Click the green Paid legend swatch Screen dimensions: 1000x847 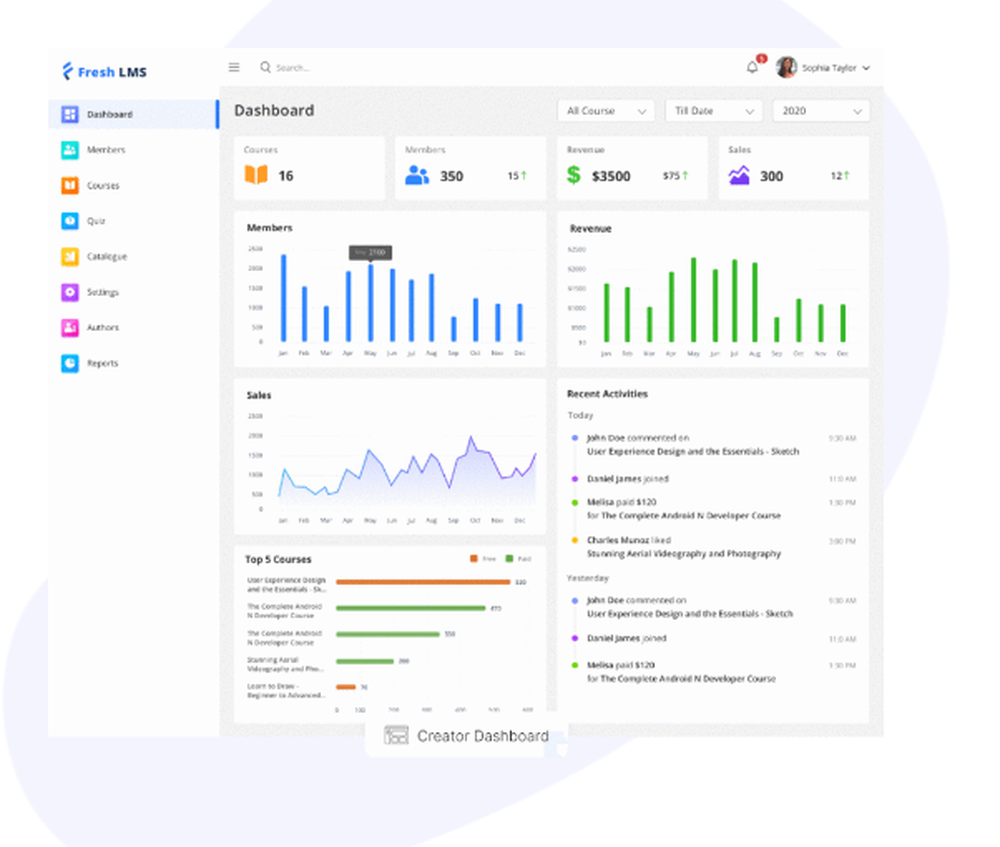(509, 559)
